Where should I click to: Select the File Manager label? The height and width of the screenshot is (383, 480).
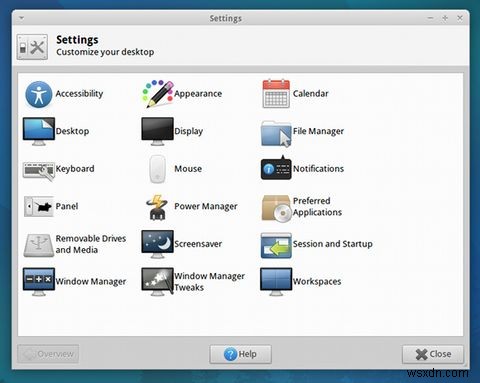point(318,132)
